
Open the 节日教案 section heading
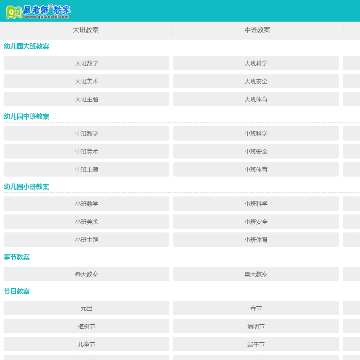(x=17, y=291)
